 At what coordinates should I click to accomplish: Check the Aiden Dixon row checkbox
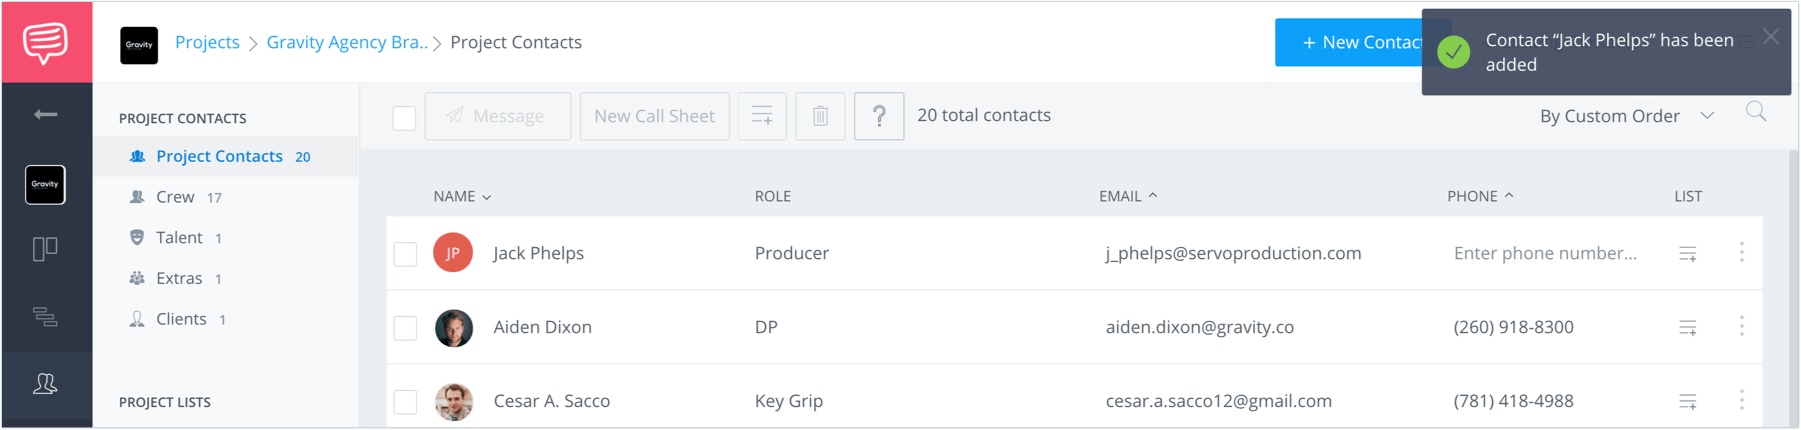[405, 328]
